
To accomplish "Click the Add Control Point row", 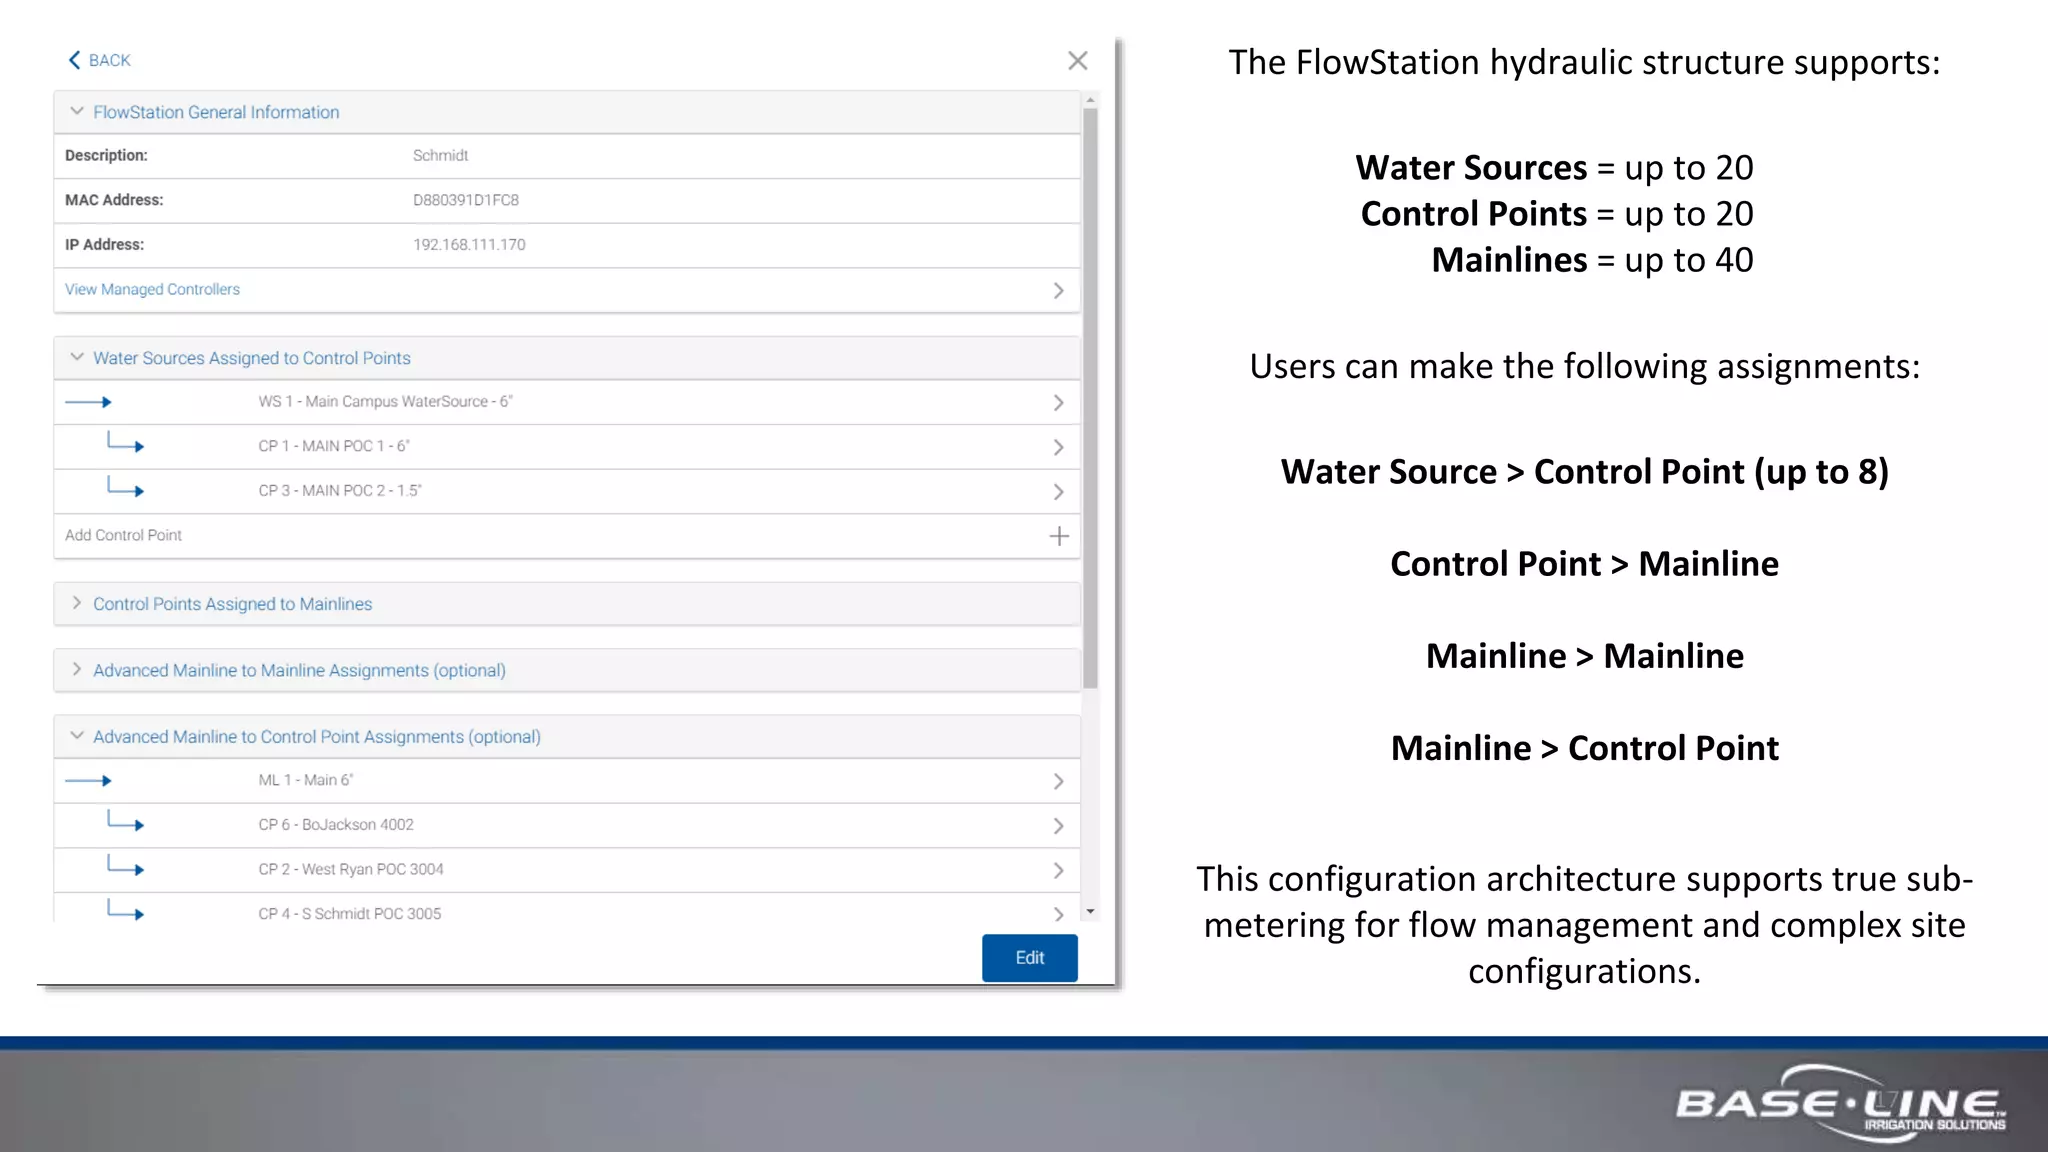I will tap(124, 536).
